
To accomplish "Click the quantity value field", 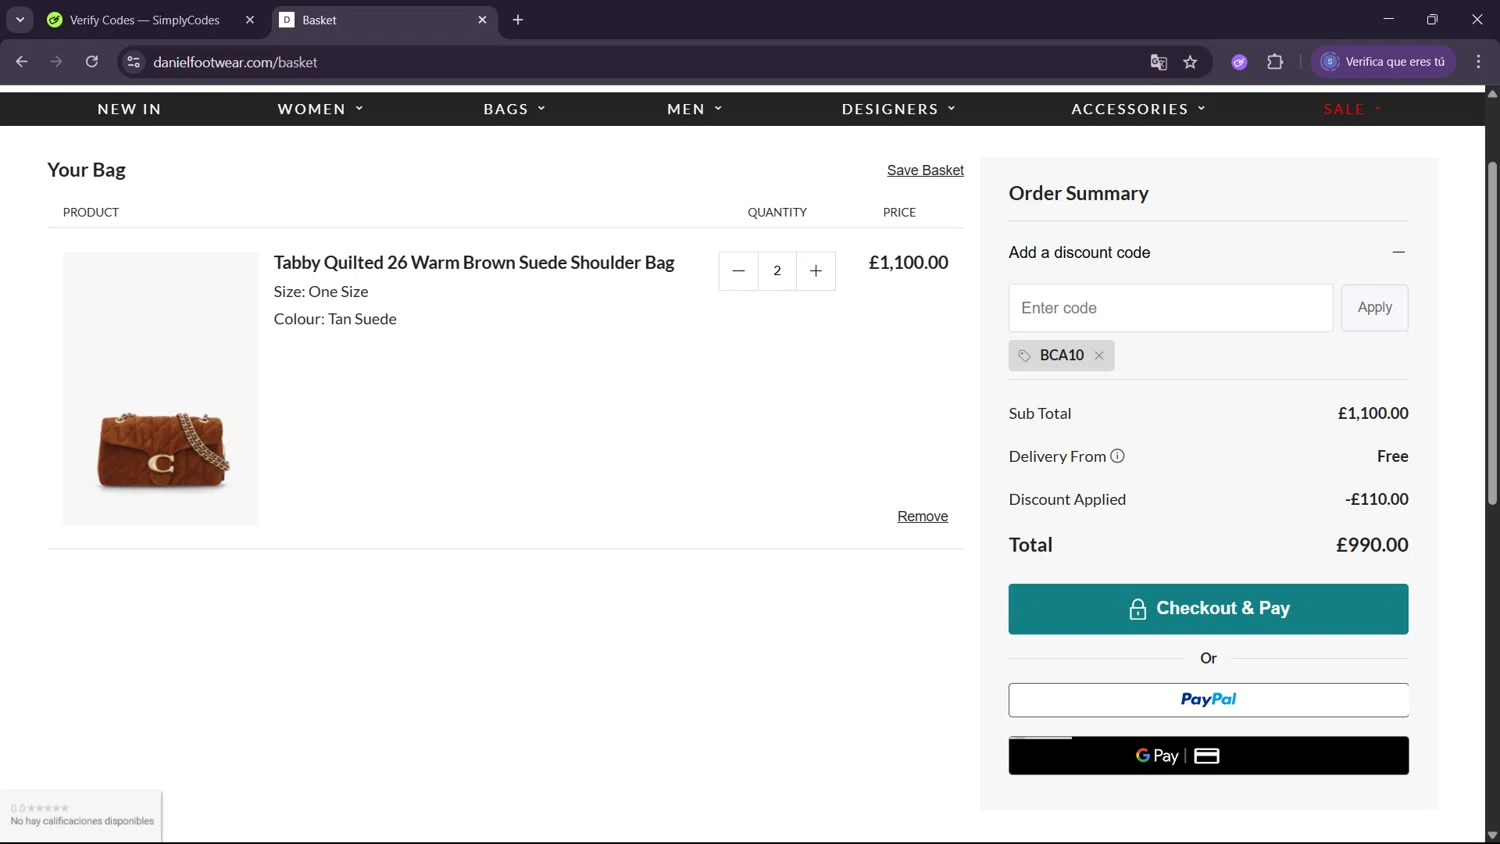I will (x=777, y=271).
